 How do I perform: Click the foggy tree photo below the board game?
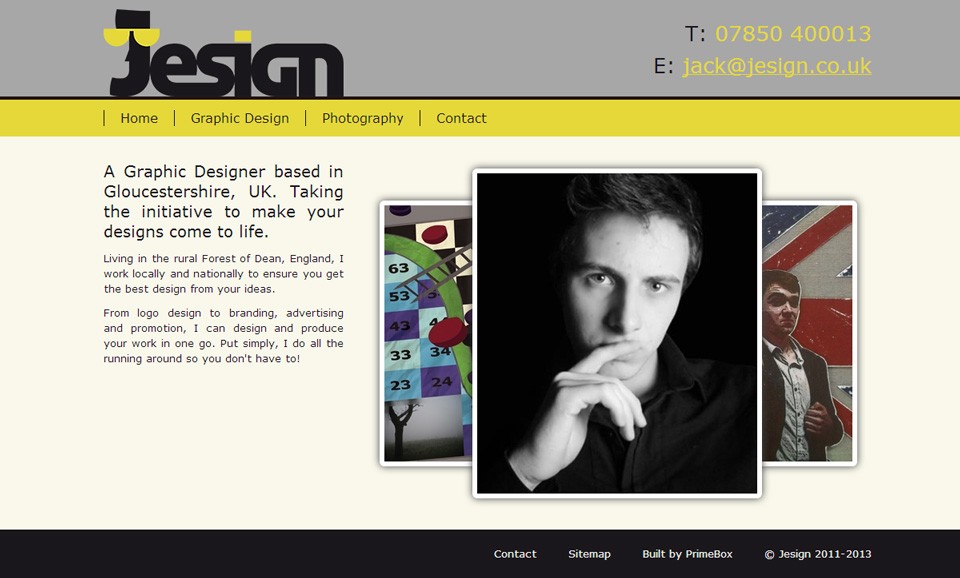pyautogui.click(x=426, y=430)
